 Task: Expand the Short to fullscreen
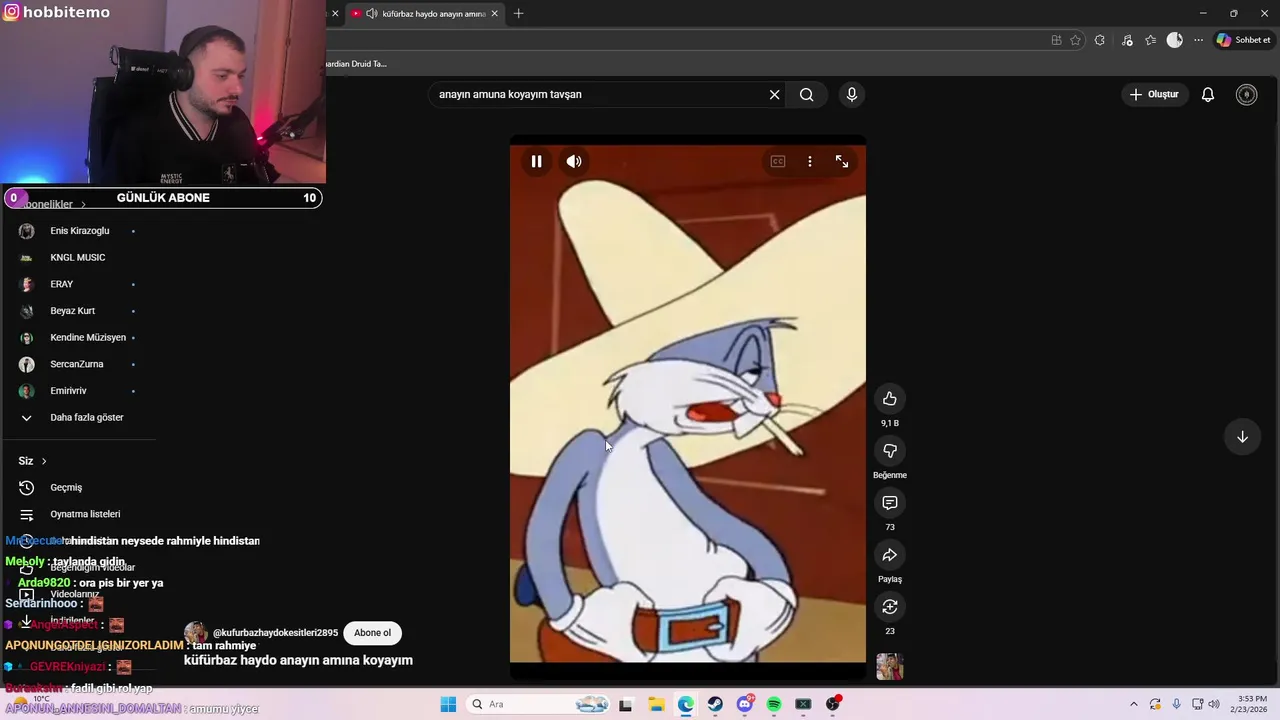(842, 161)
